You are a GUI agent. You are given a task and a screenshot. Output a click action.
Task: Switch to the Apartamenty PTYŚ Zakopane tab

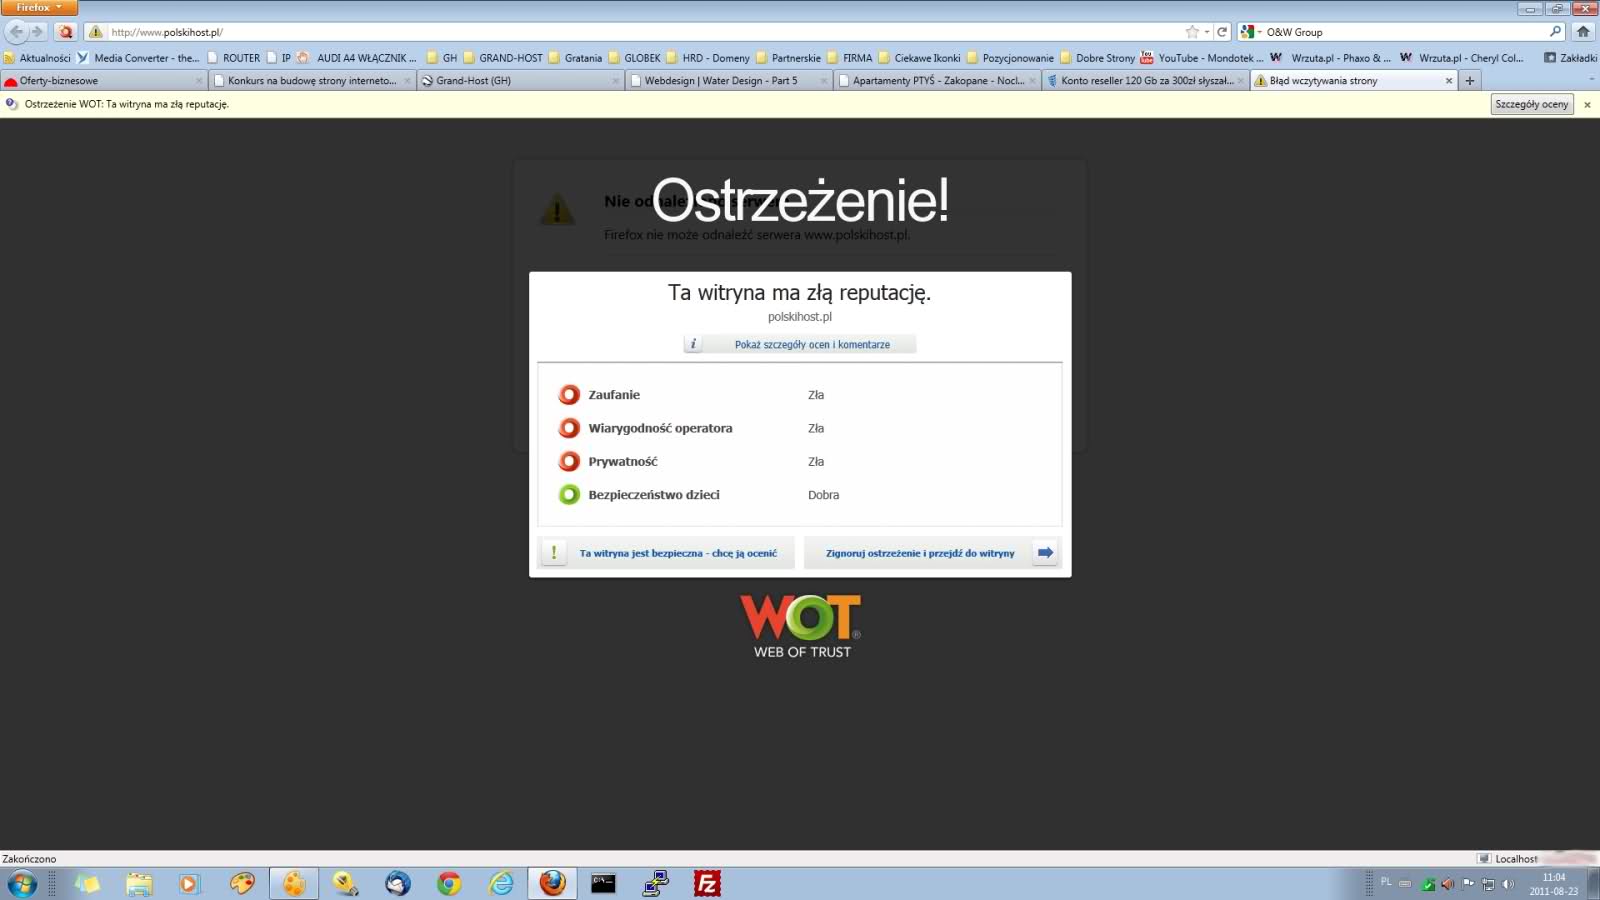pyautogui.click(x=937, y=81)
